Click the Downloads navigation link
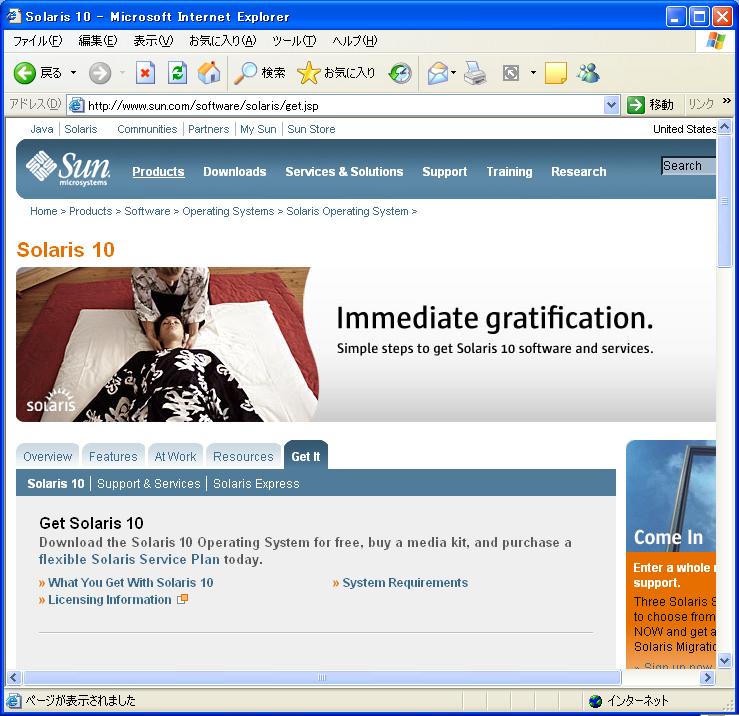 coord(235,172)
